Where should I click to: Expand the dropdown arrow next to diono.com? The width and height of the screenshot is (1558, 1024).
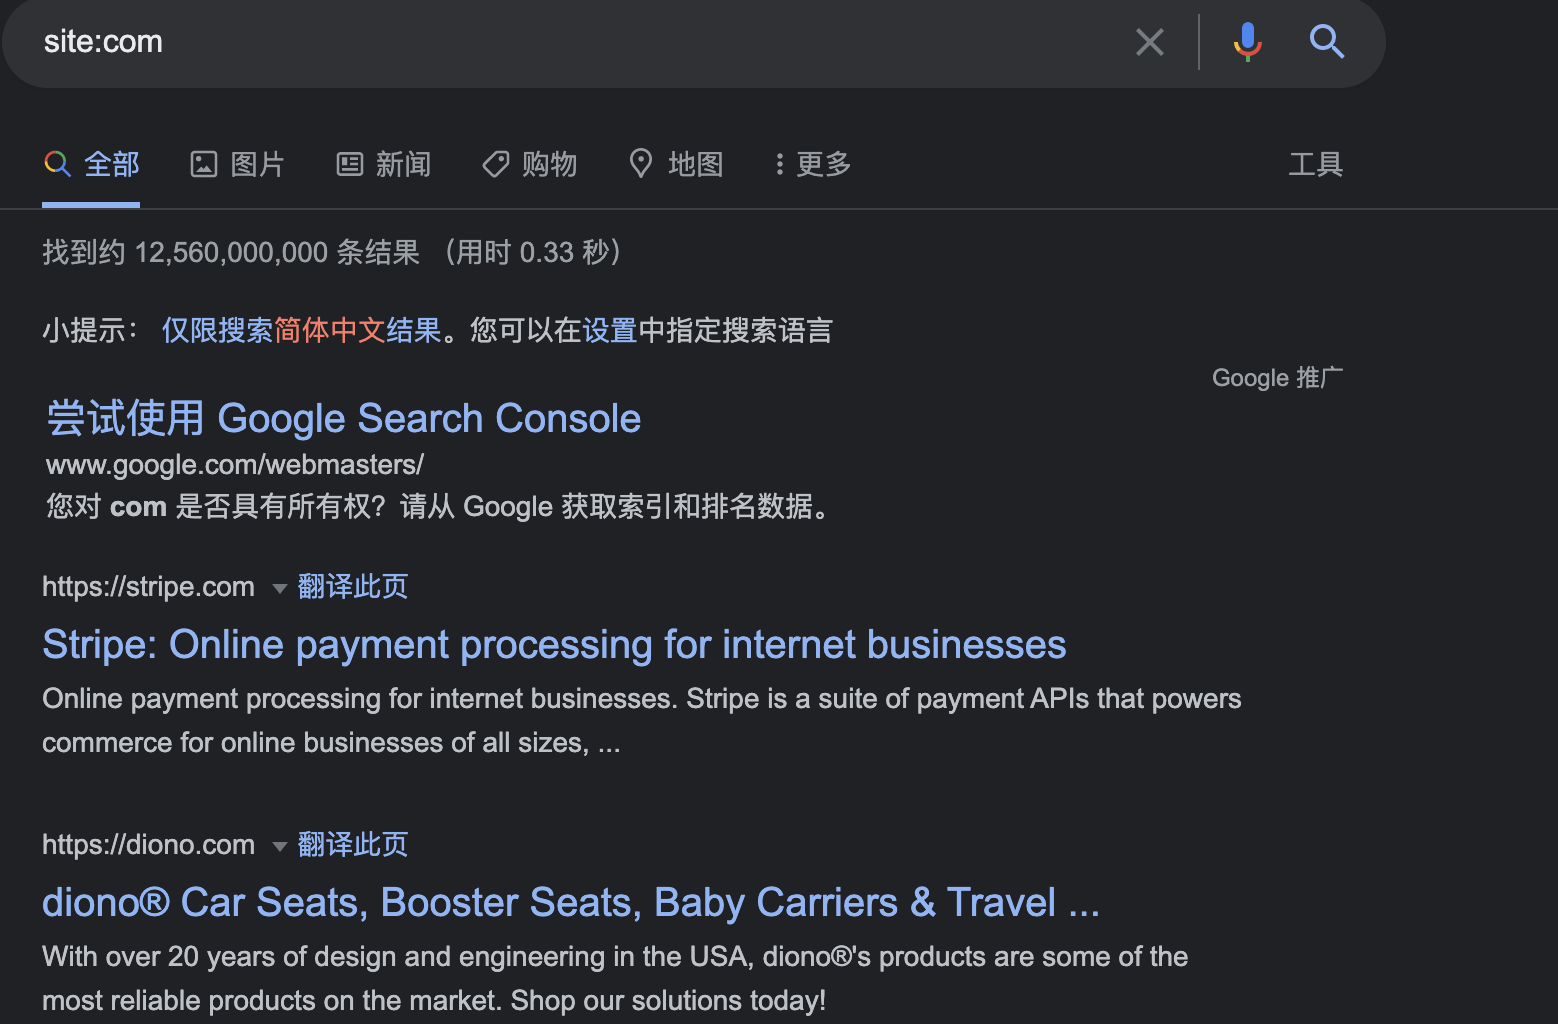[280, 846]
